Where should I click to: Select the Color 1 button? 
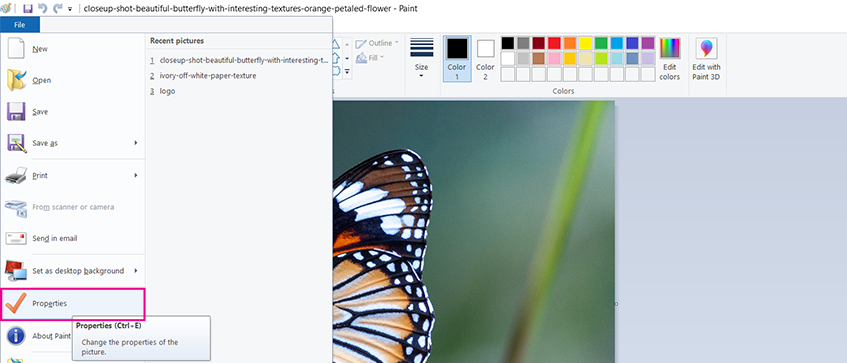[456, 59]
